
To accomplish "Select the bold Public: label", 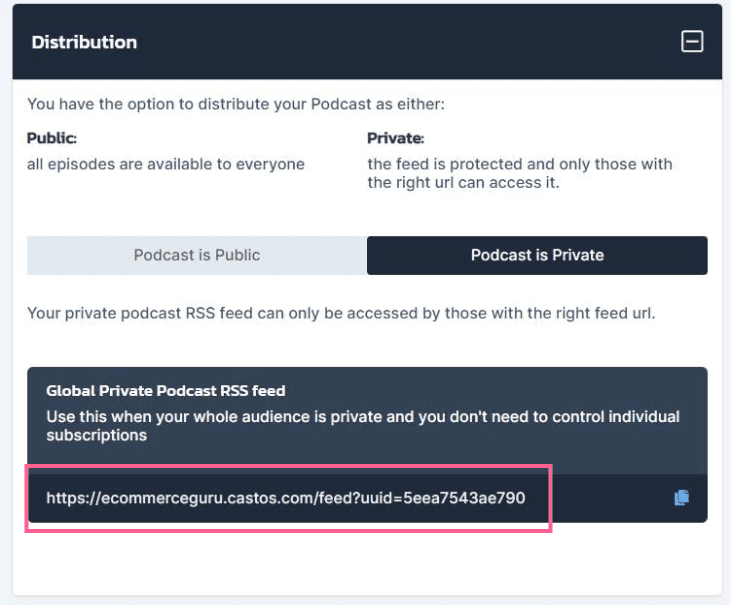I will coord(52,138).
